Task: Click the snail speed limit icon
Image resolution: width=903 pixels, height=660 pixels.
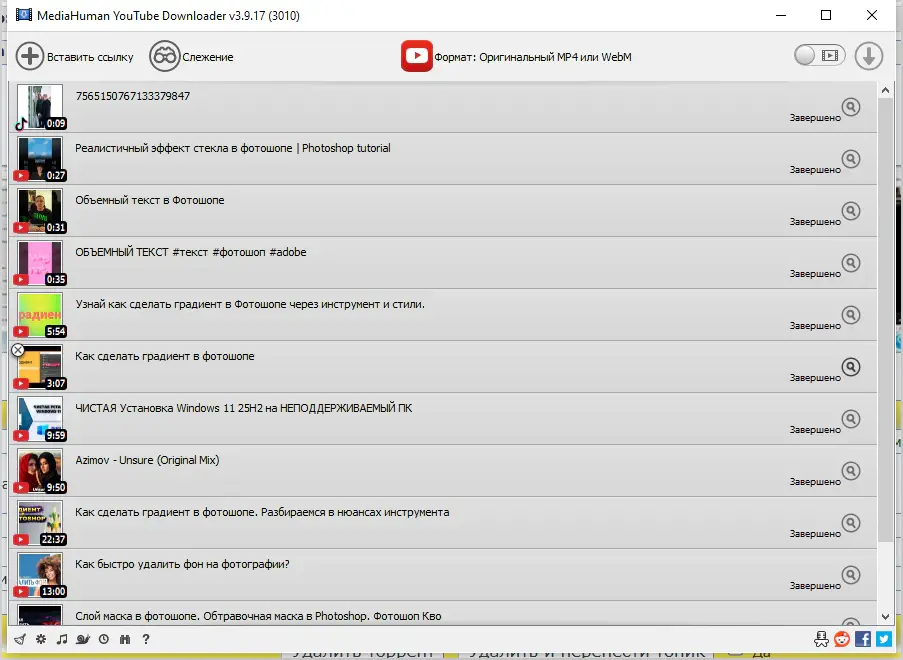Action: coord(83,639)
